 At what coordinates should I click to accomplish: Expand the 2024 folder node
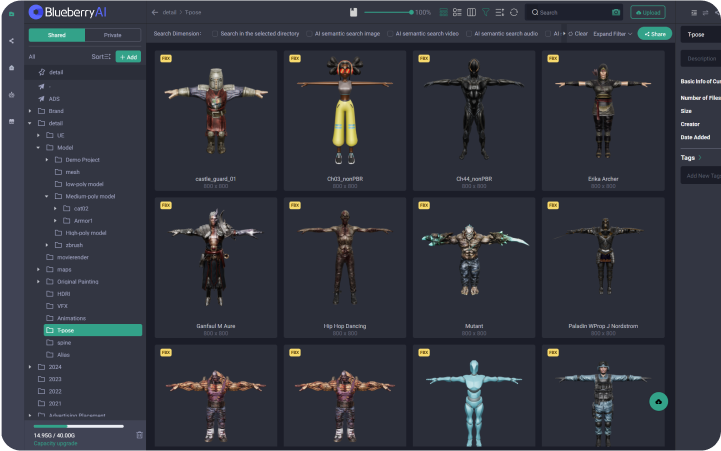[30, 367]
